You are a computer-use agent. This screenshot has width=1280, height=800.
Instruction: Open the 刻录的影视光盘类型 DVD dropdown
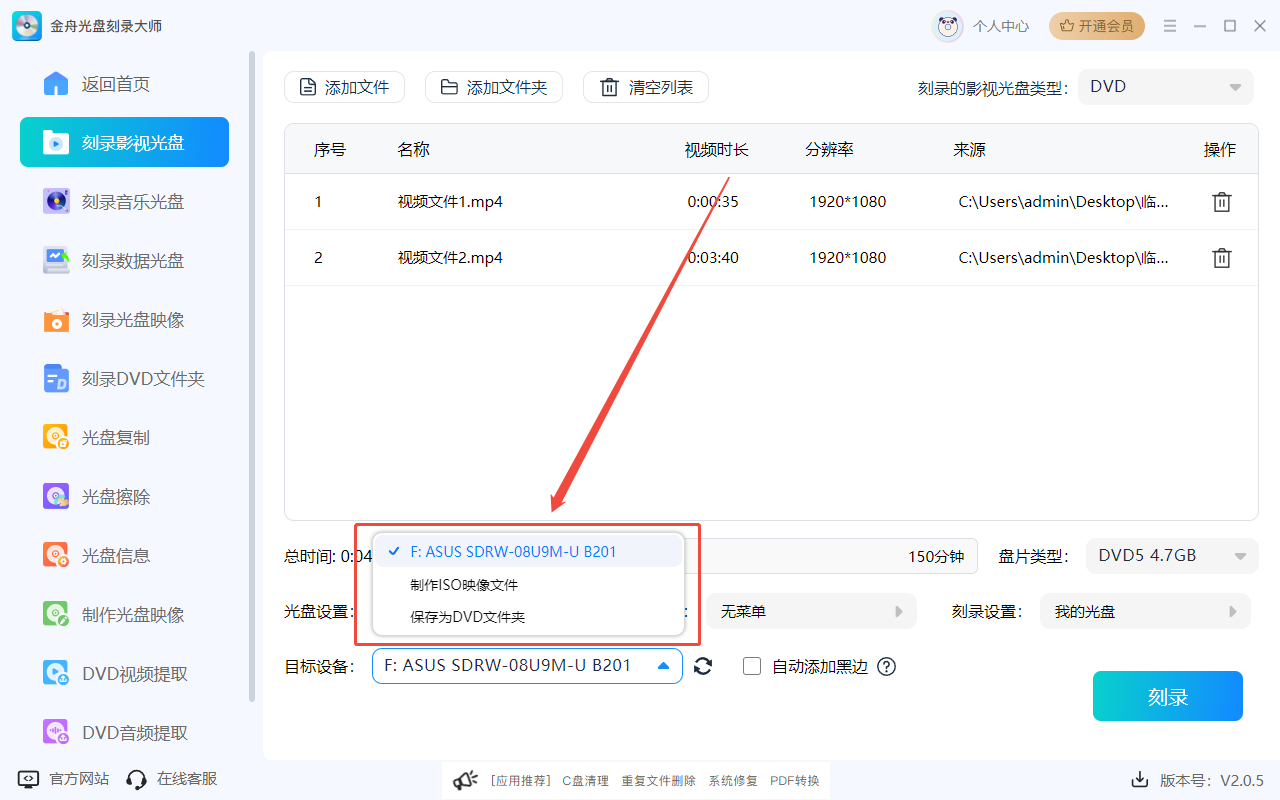click(x=1165, y=86)
